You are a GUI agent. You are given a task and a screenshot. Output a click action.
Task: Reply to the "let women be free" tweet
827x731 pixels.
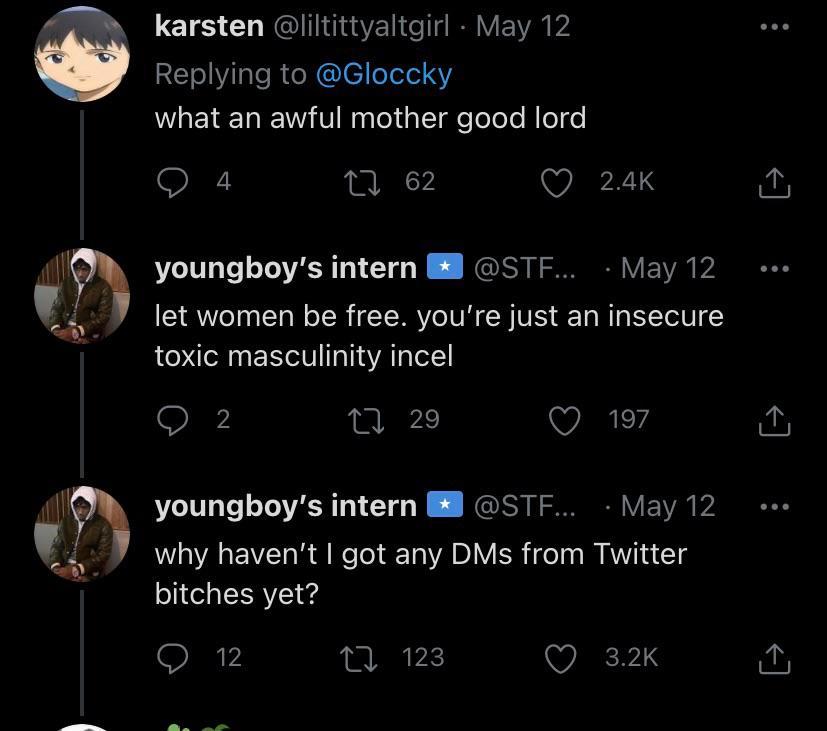pyautogui.click(x=174, y=420)
